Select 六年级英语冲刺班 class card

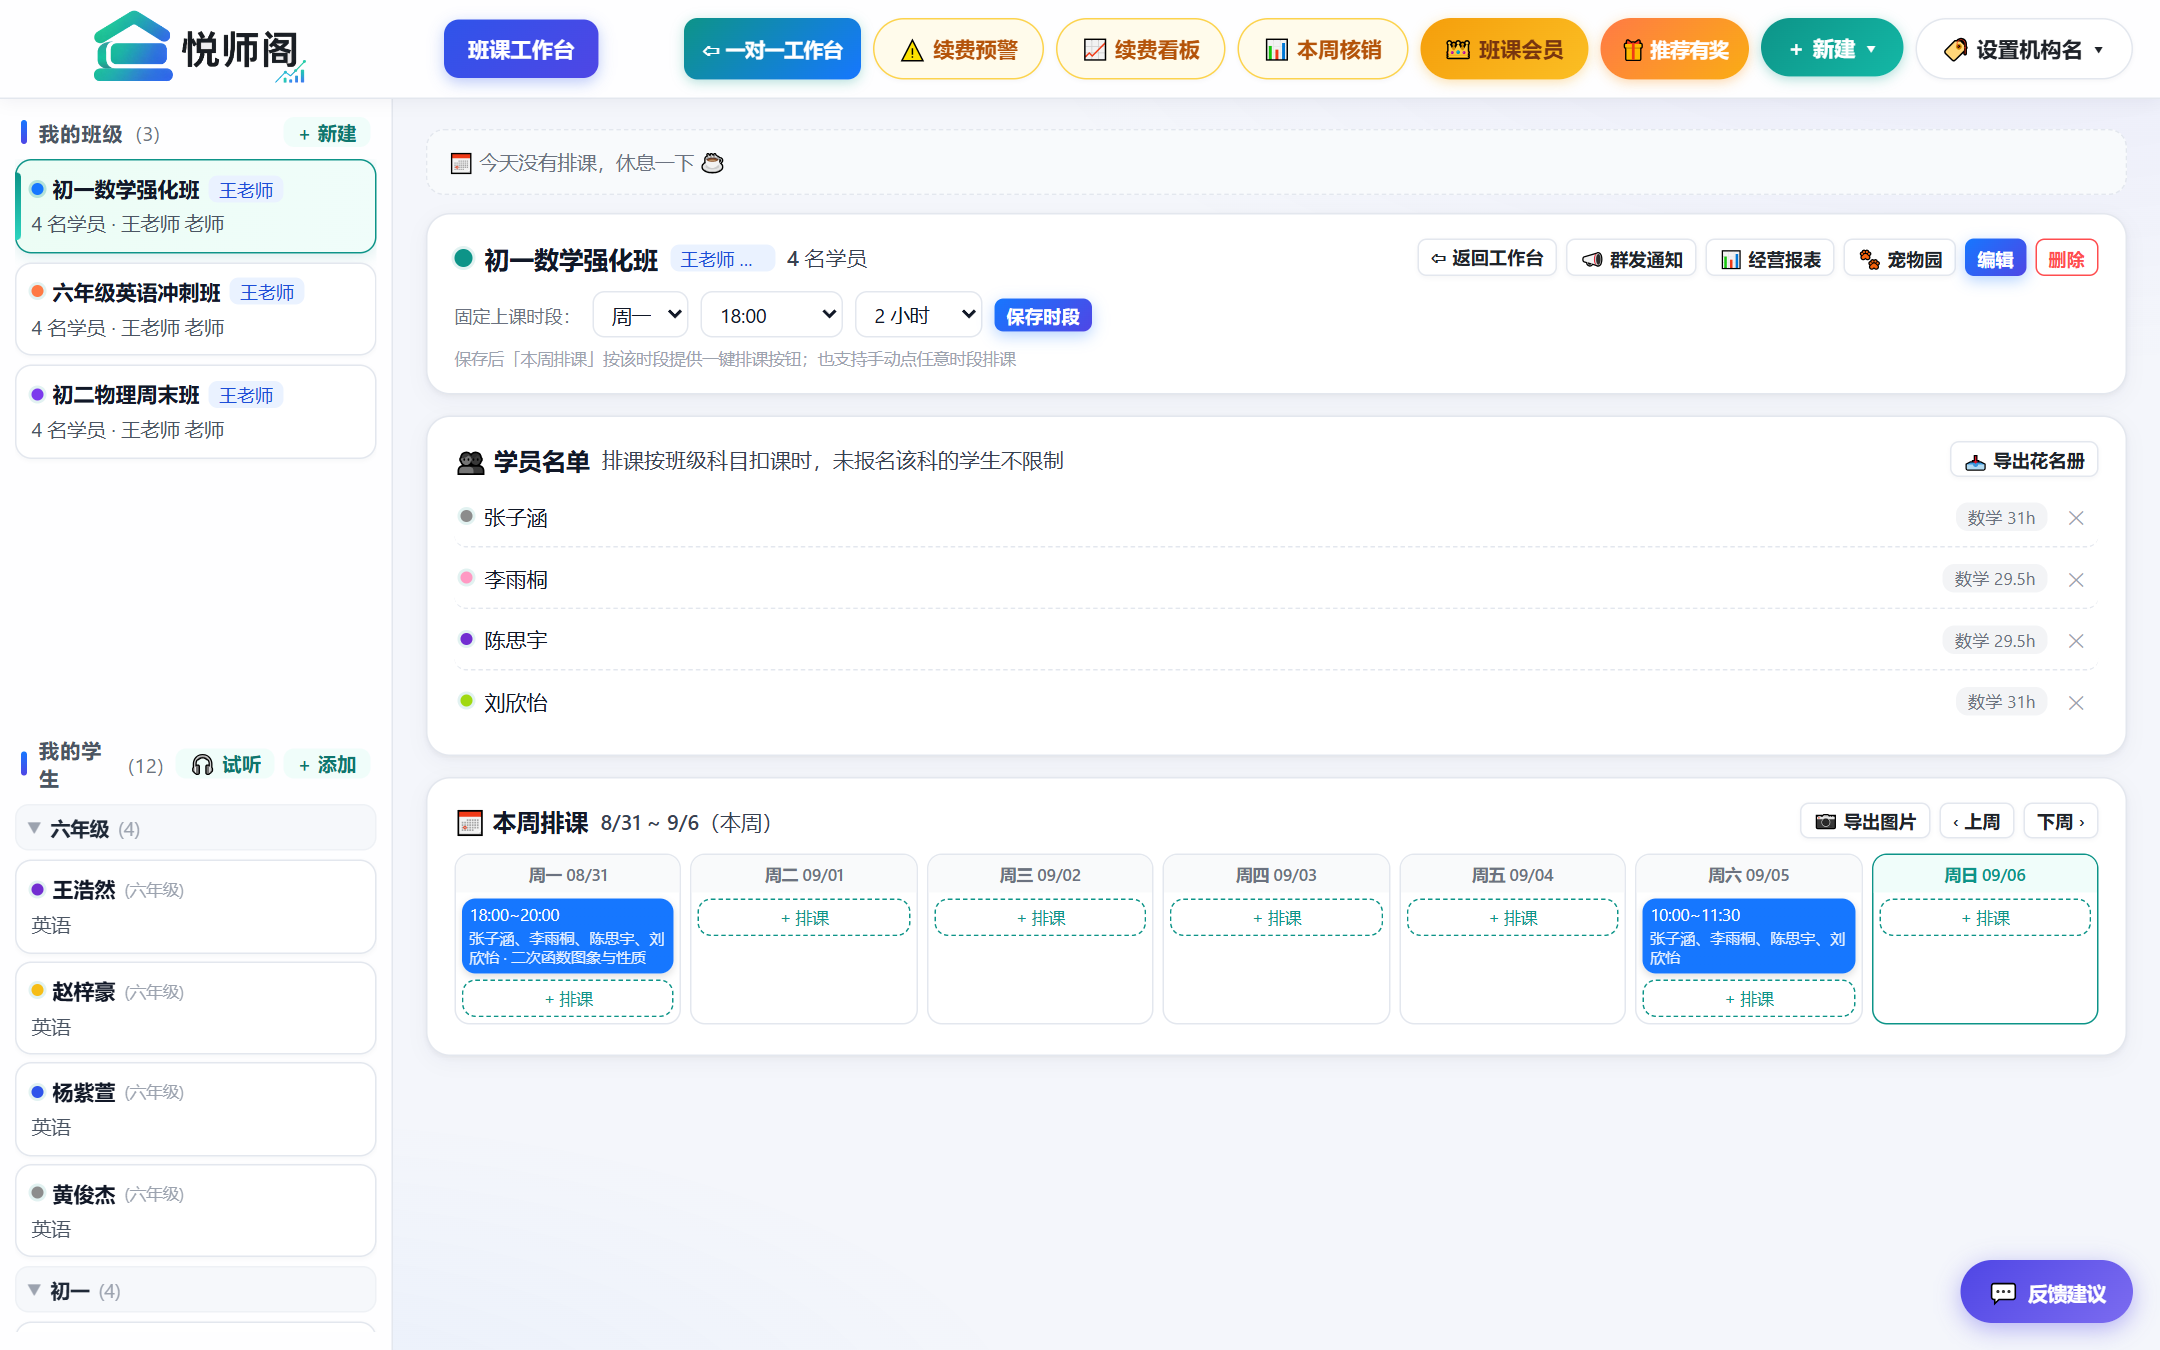click(x=196, y=309)
